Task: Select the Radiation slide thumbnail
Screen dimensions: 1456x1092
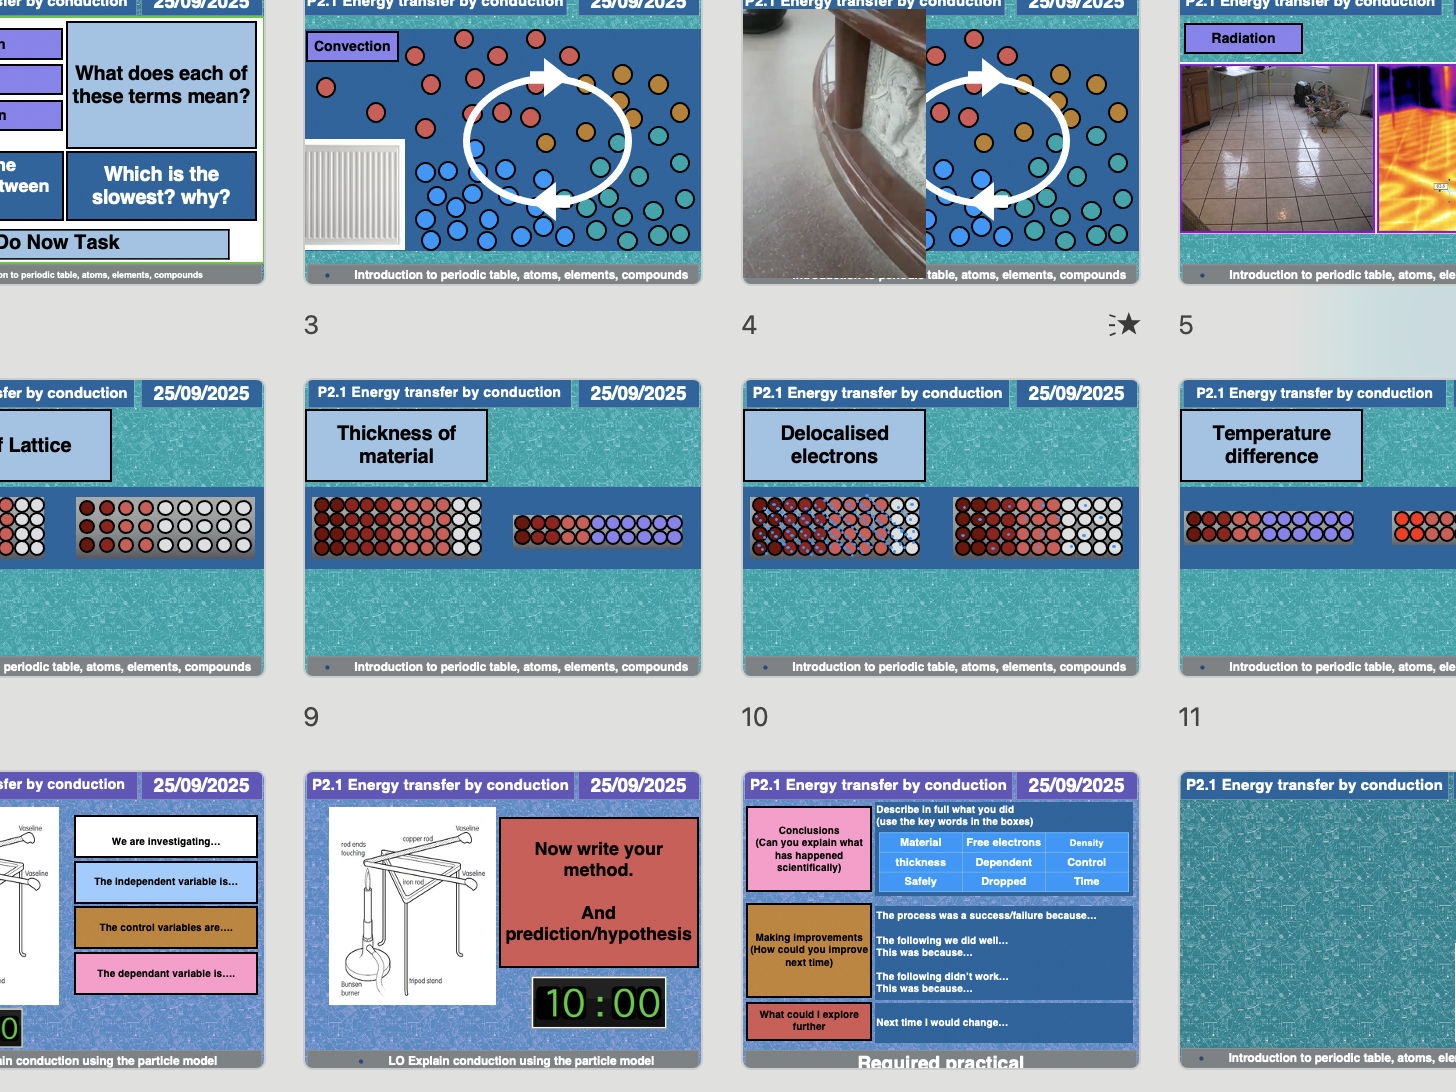Action: (x=1318, y=140)
